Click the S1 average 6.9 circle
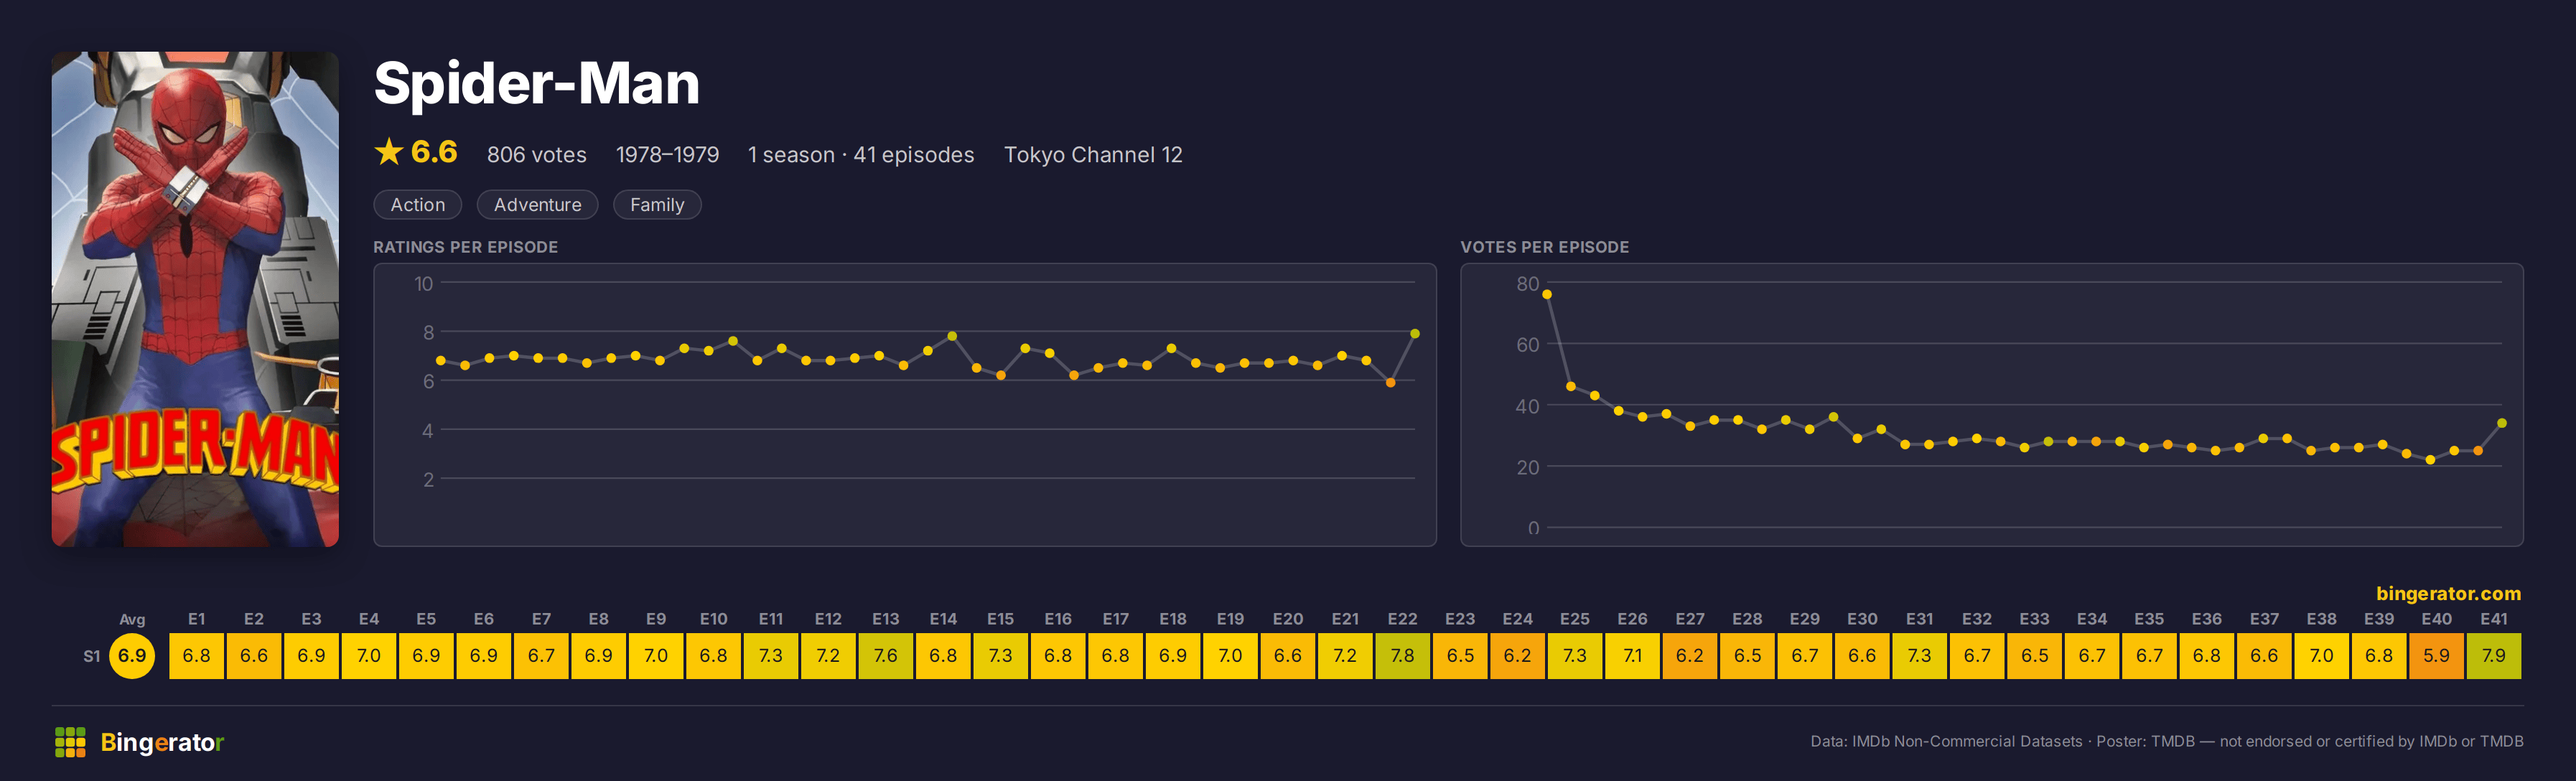Screen dimensions: 2576x781 [x=132, y=656]
